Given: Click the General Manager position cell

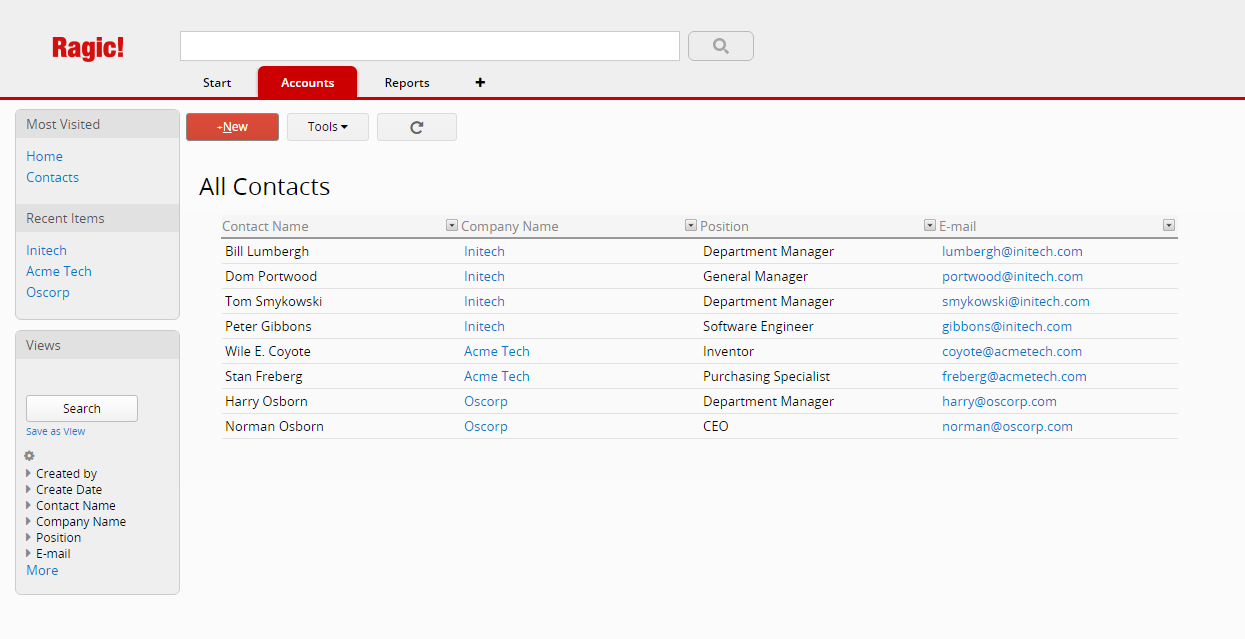Looking at the screenshot, I should (x=755, y=277).
